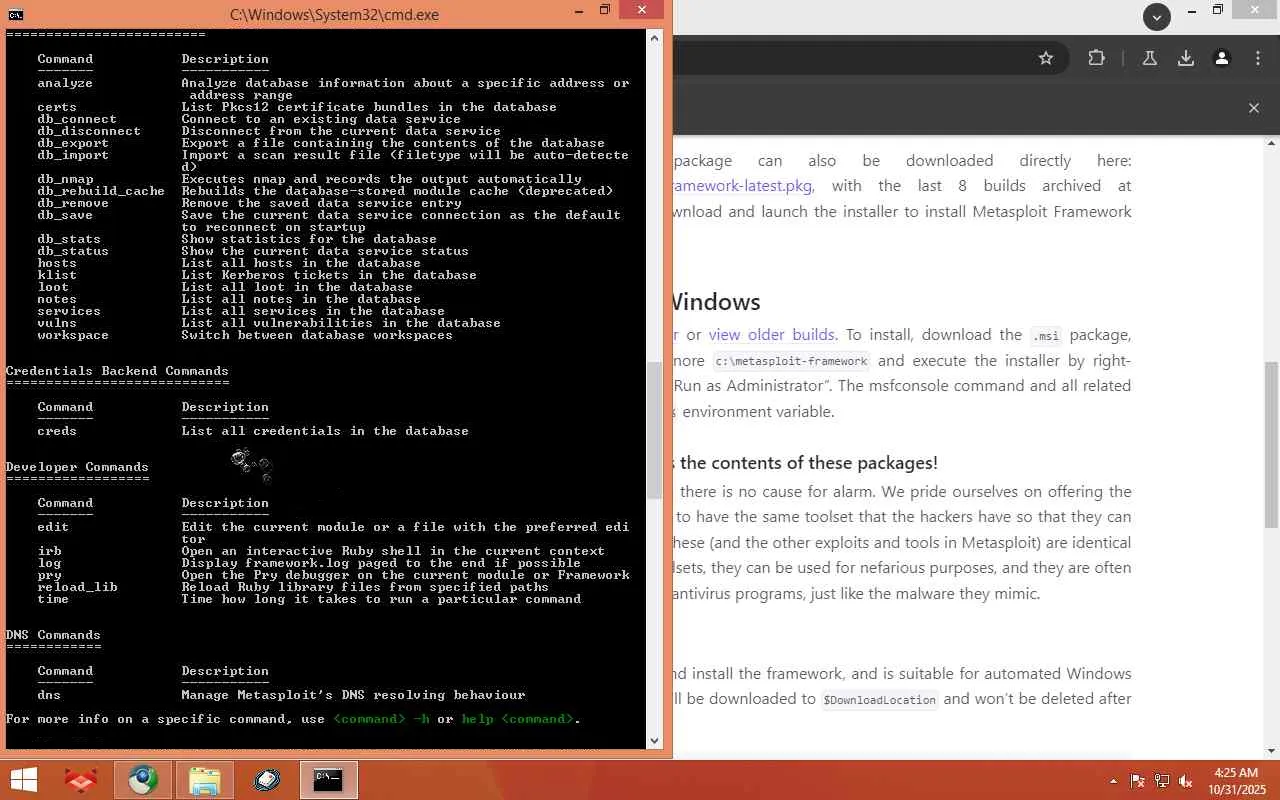The height and width of the screenshot is (800, 1280).
Task: Show browser downloads
Action: (x=1186, y=58)
